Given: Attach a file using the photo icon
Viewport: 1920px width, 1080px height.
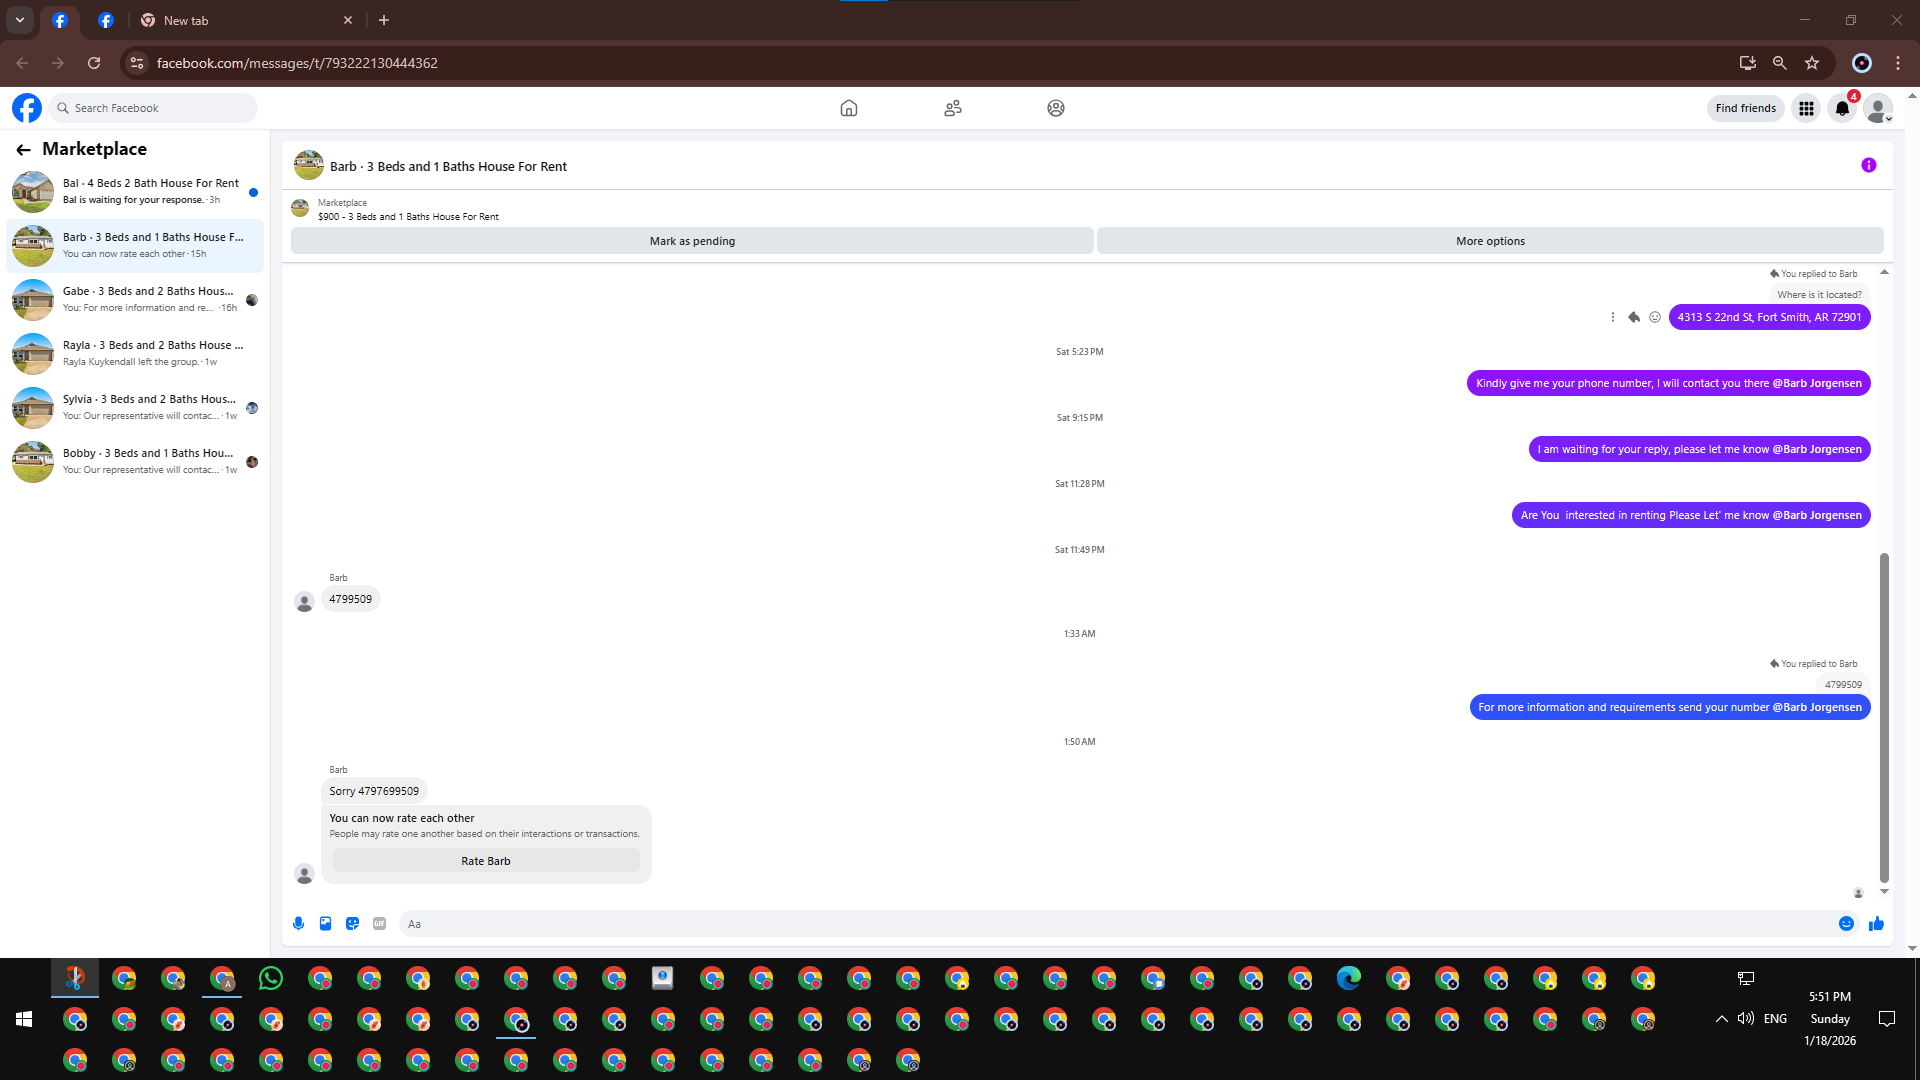Looking at the screenshot, I should pyautogui.click(x=325, y=924).
